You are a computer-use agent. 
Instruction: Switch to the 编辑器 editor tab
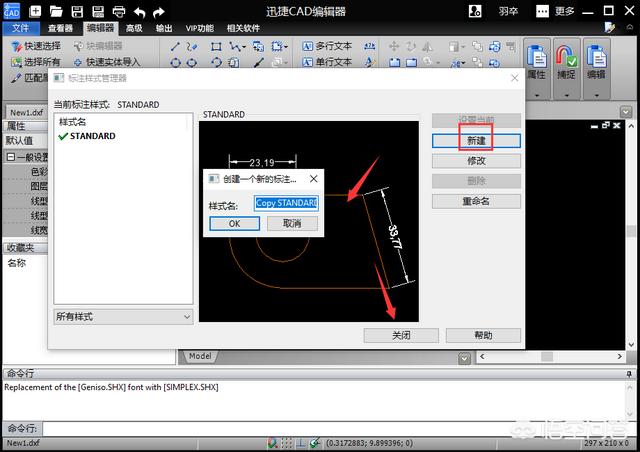coord(100,28)
